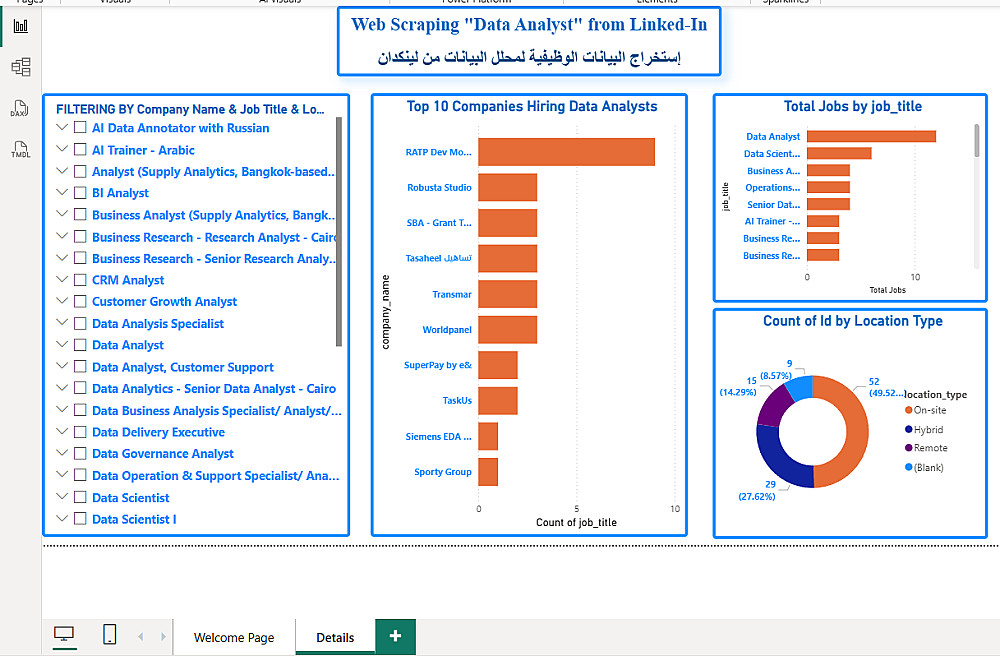Click the Total Jobs by job_title heading
This screenshot has height=656, width=1000.
[x=853, y=106]
